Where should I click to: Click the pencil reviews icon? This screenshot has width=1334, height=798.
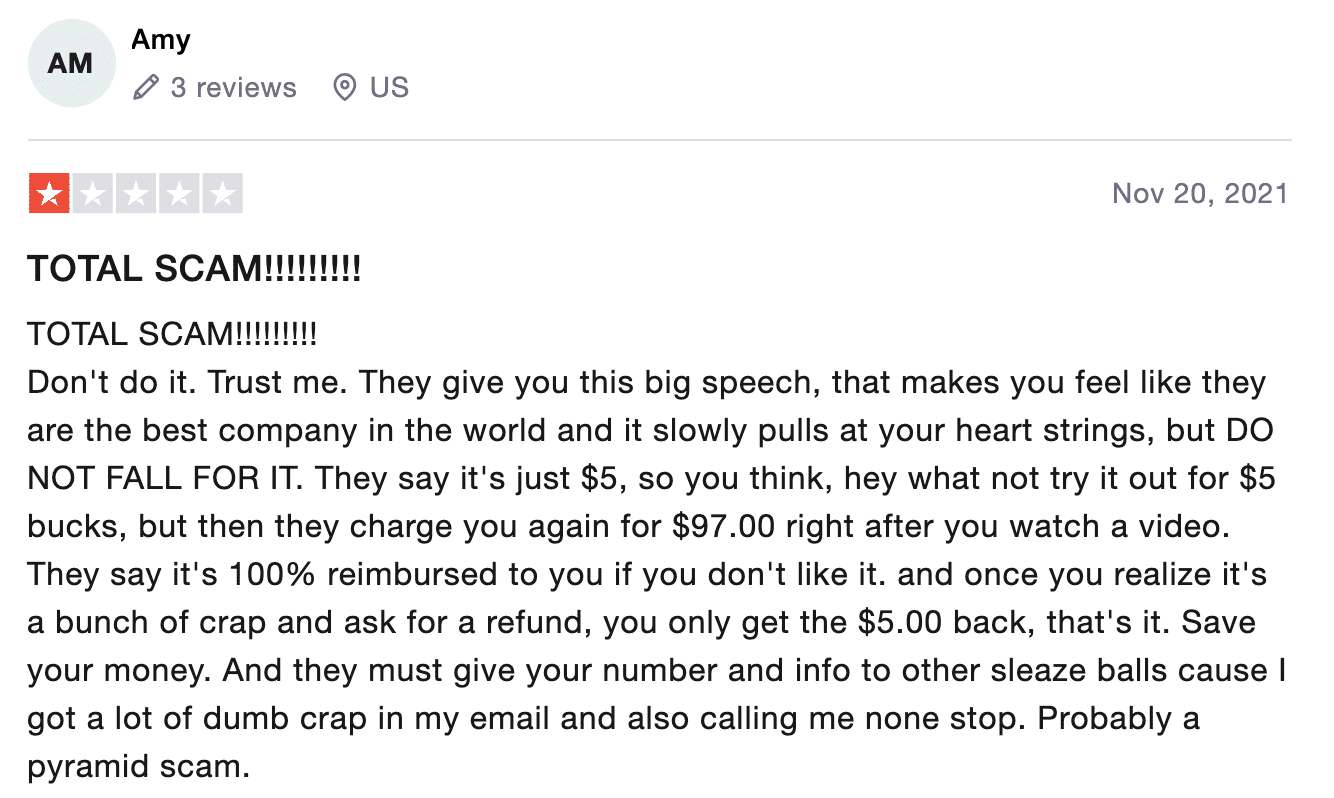(145, 88)
